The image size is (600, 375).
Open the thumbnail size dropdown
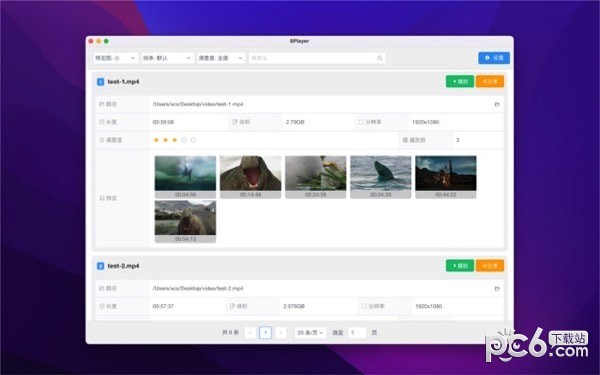(x=115, y=58)
